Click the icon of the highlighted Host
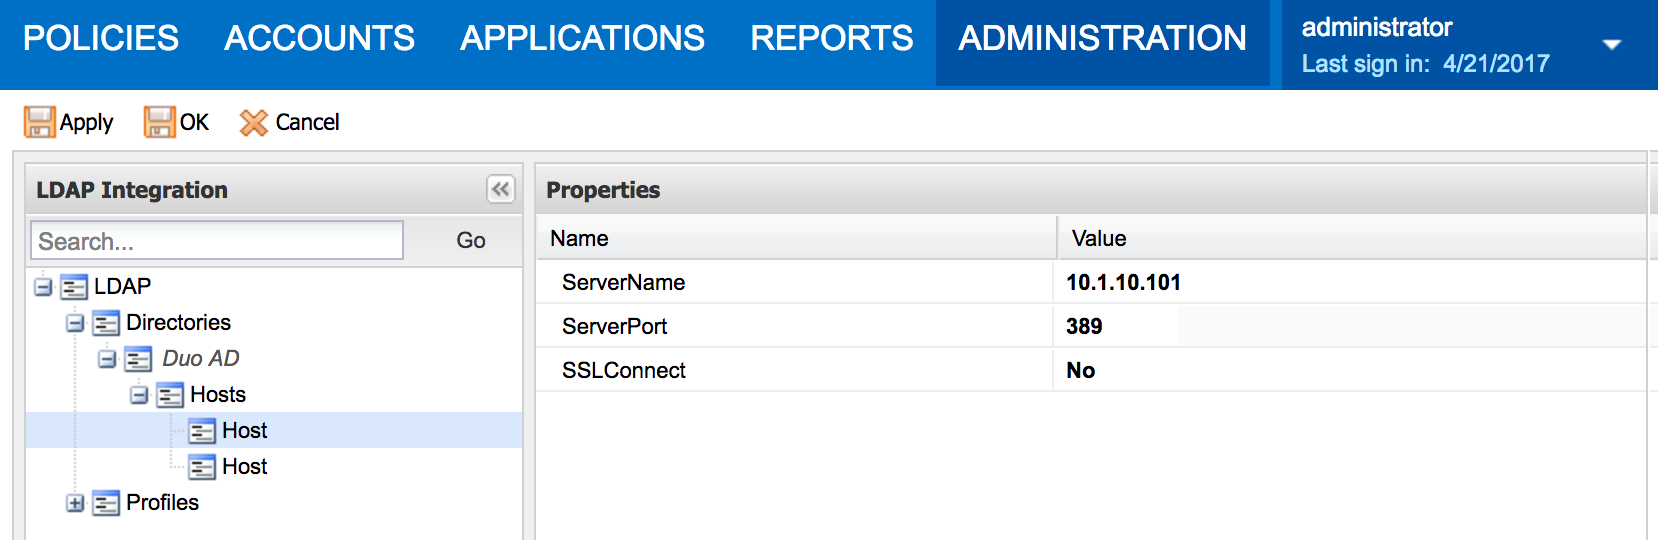1658x540 pixels. [202, 431]
